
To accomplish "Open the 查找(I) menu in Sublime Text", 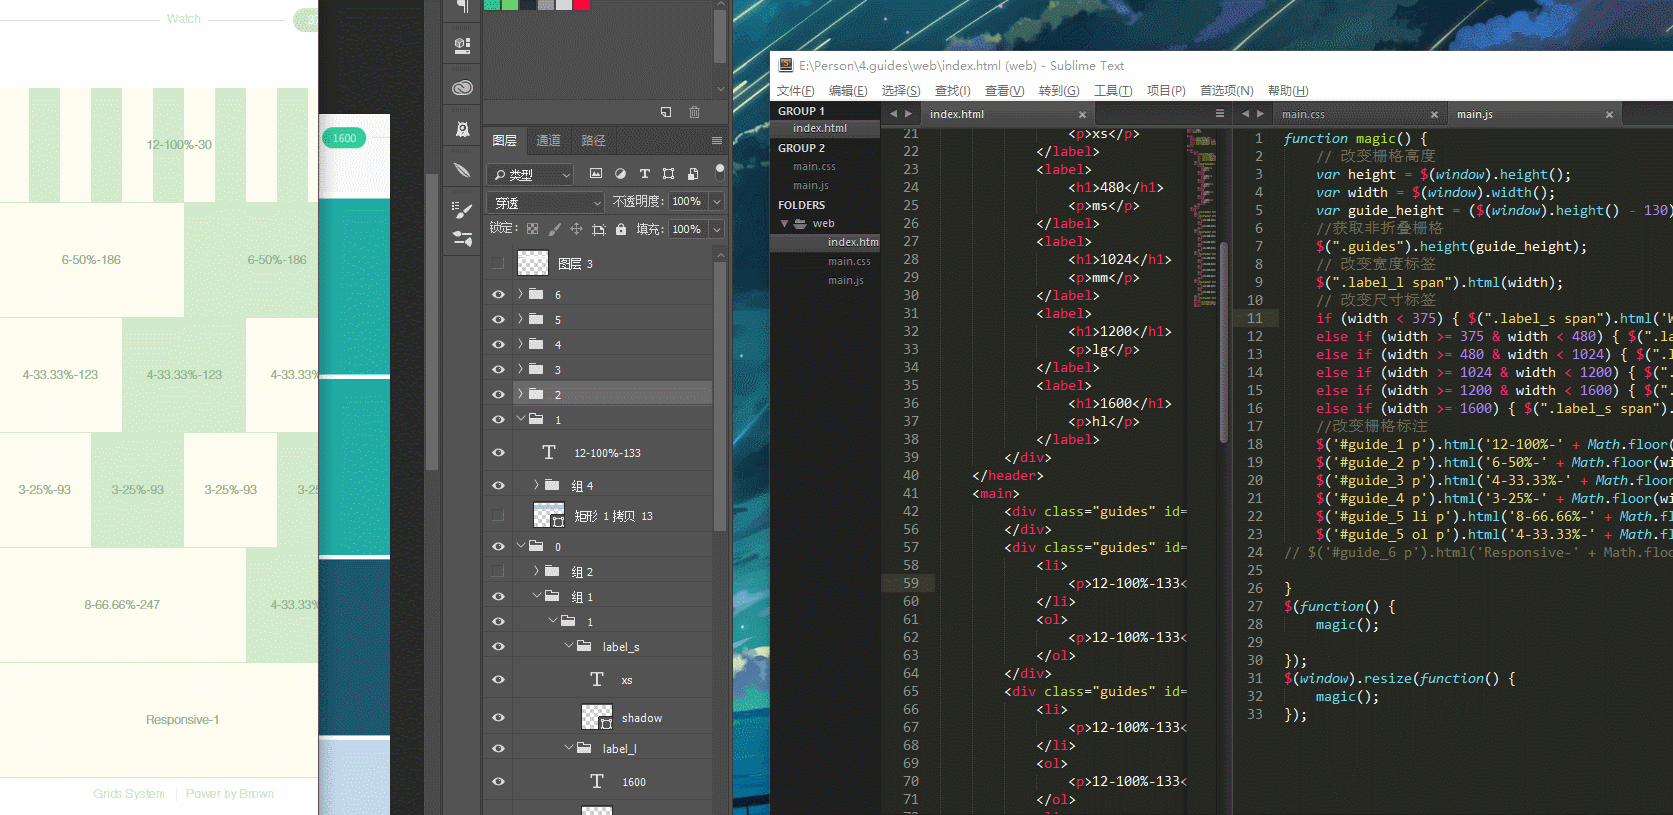I will click(953, 91).
